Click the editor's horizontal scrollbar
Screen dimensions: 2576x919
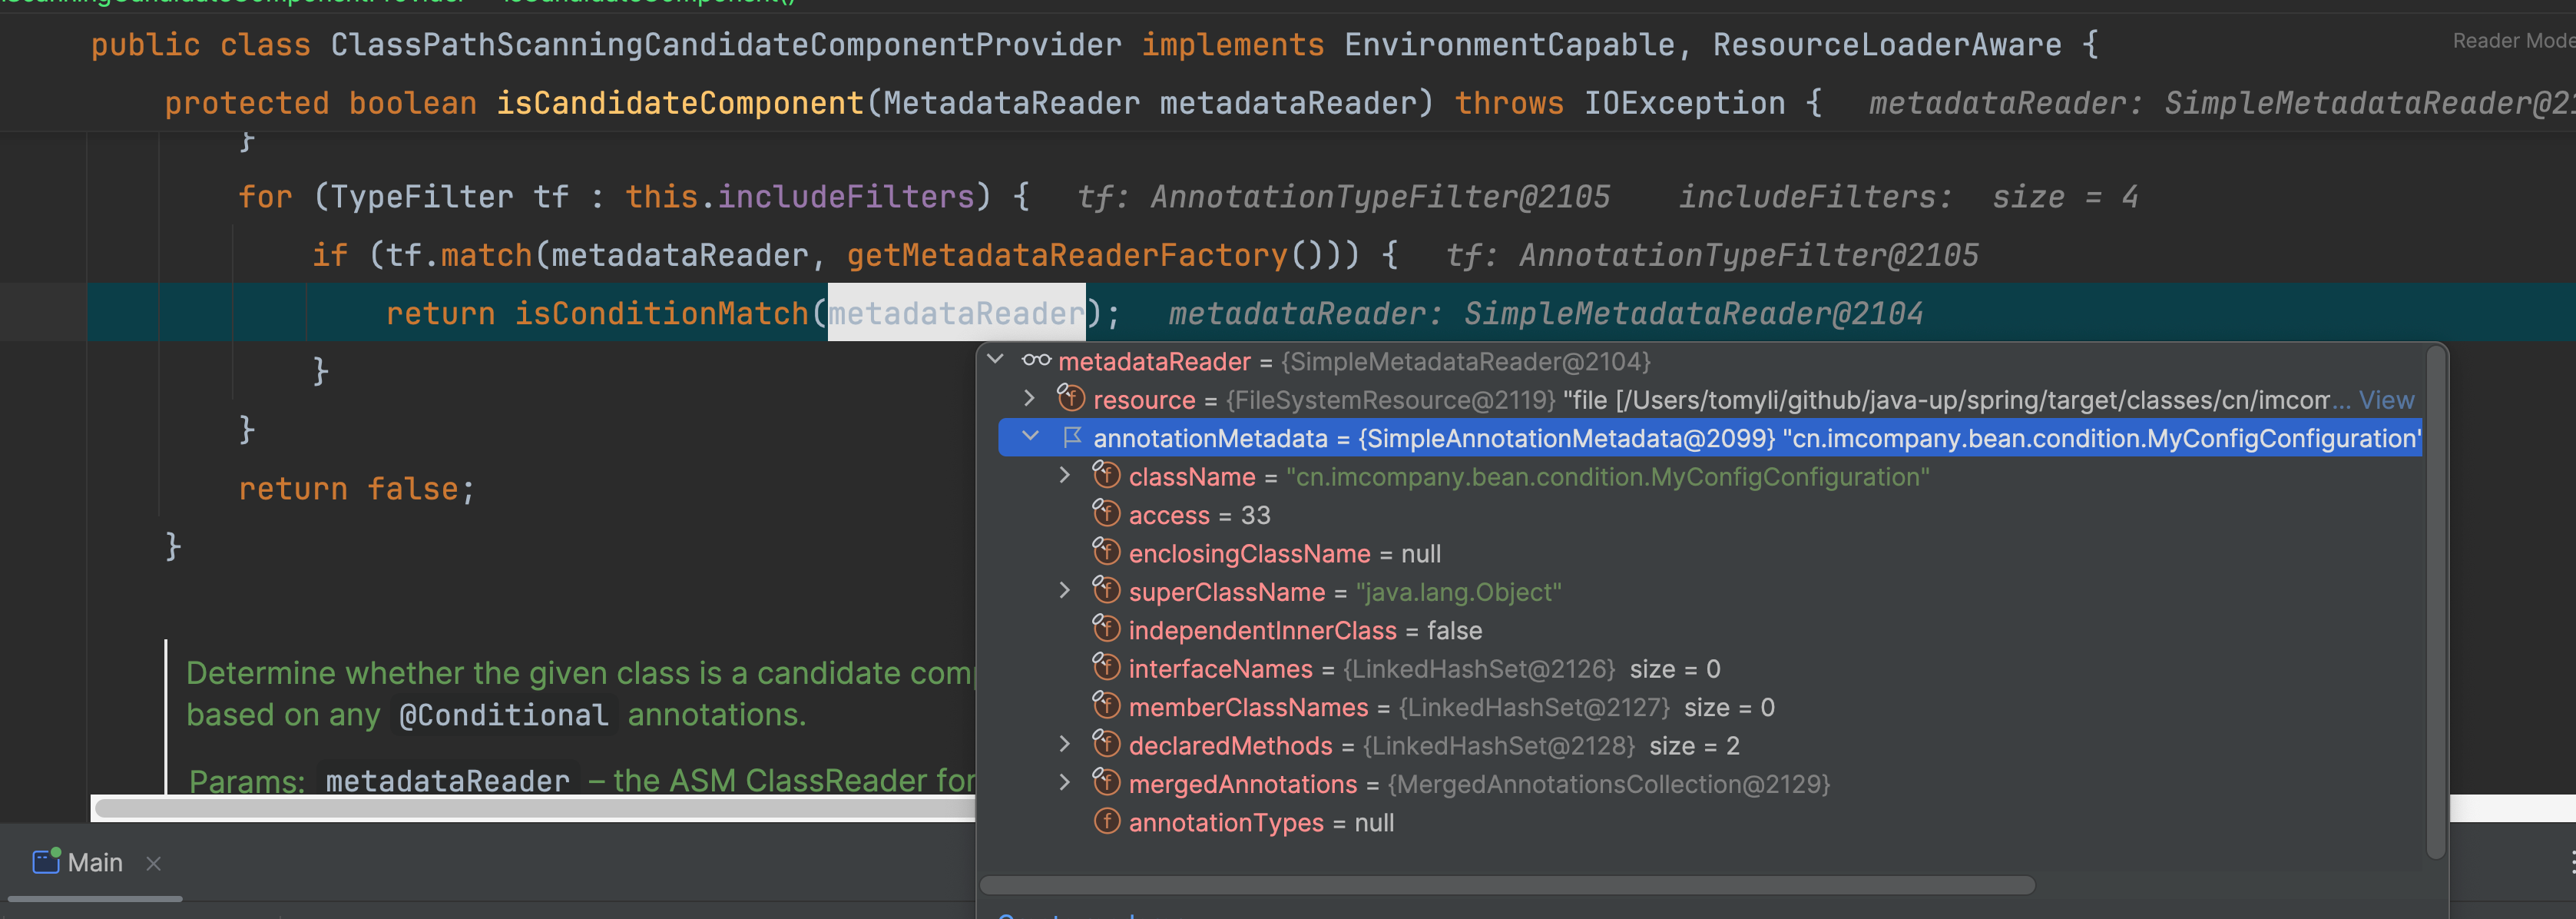tap(535, 808)
